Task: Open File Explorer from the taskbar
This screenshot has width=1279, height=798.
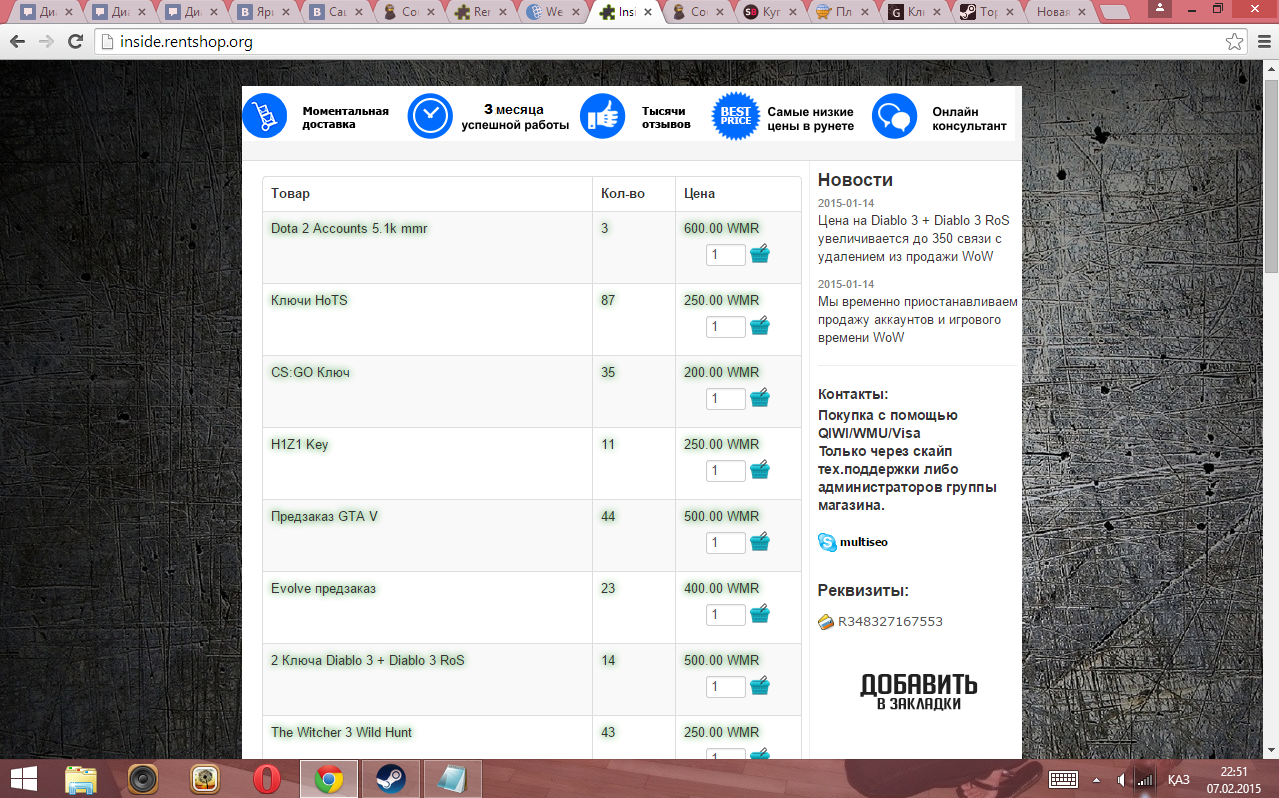Action: tap(81, 779)
